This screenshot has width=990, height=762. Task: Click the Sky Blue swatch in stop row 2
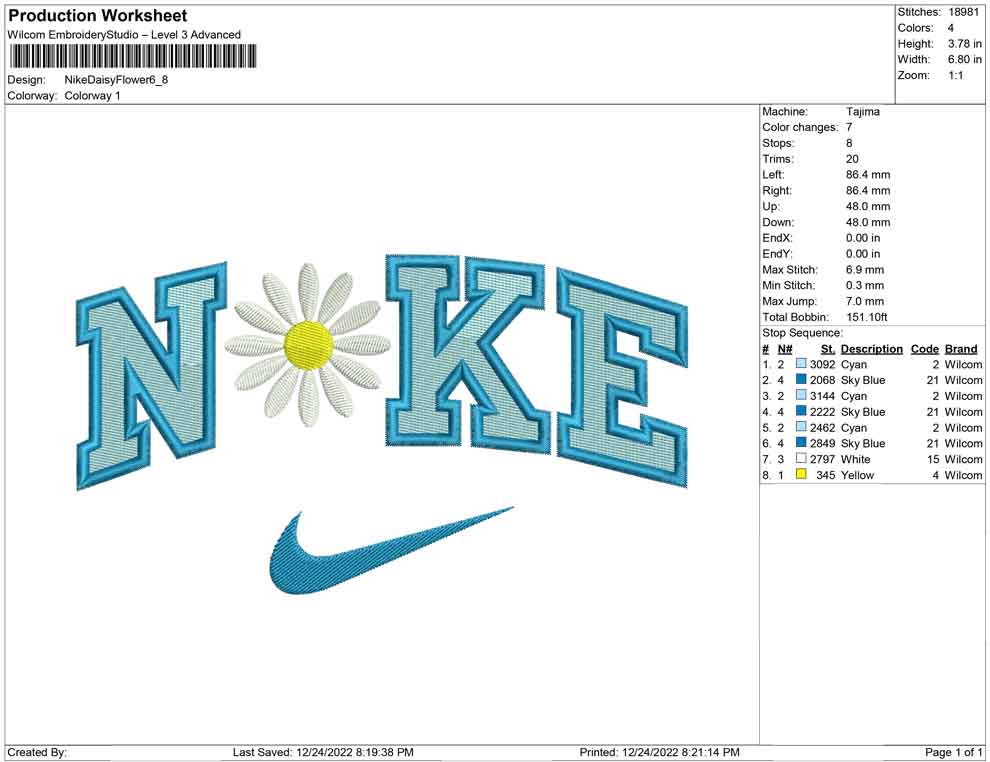pos(801,381)
